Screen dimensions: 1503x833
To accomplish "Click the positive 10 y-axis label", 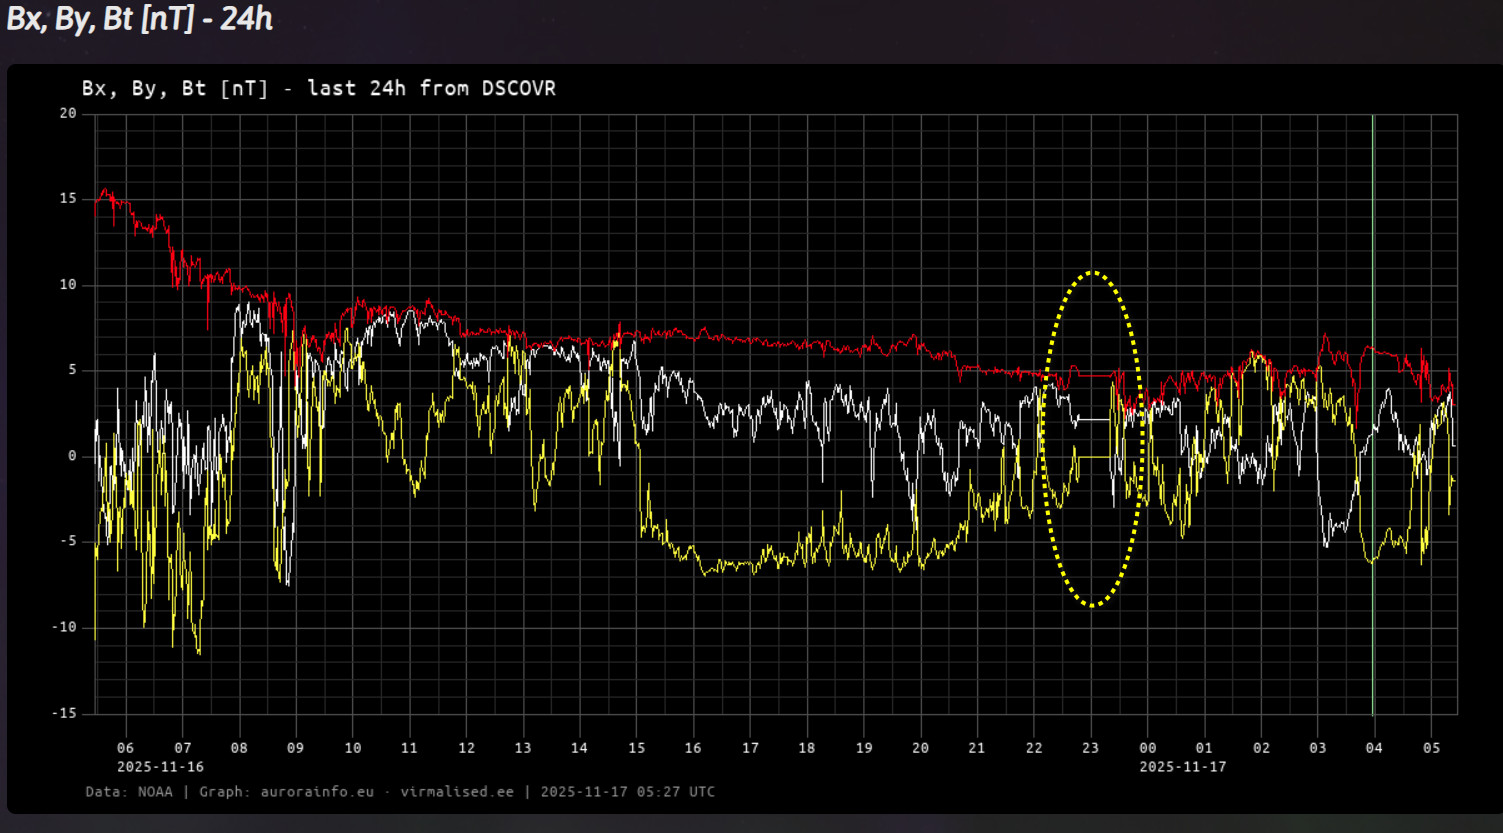I will click(68, 285).
